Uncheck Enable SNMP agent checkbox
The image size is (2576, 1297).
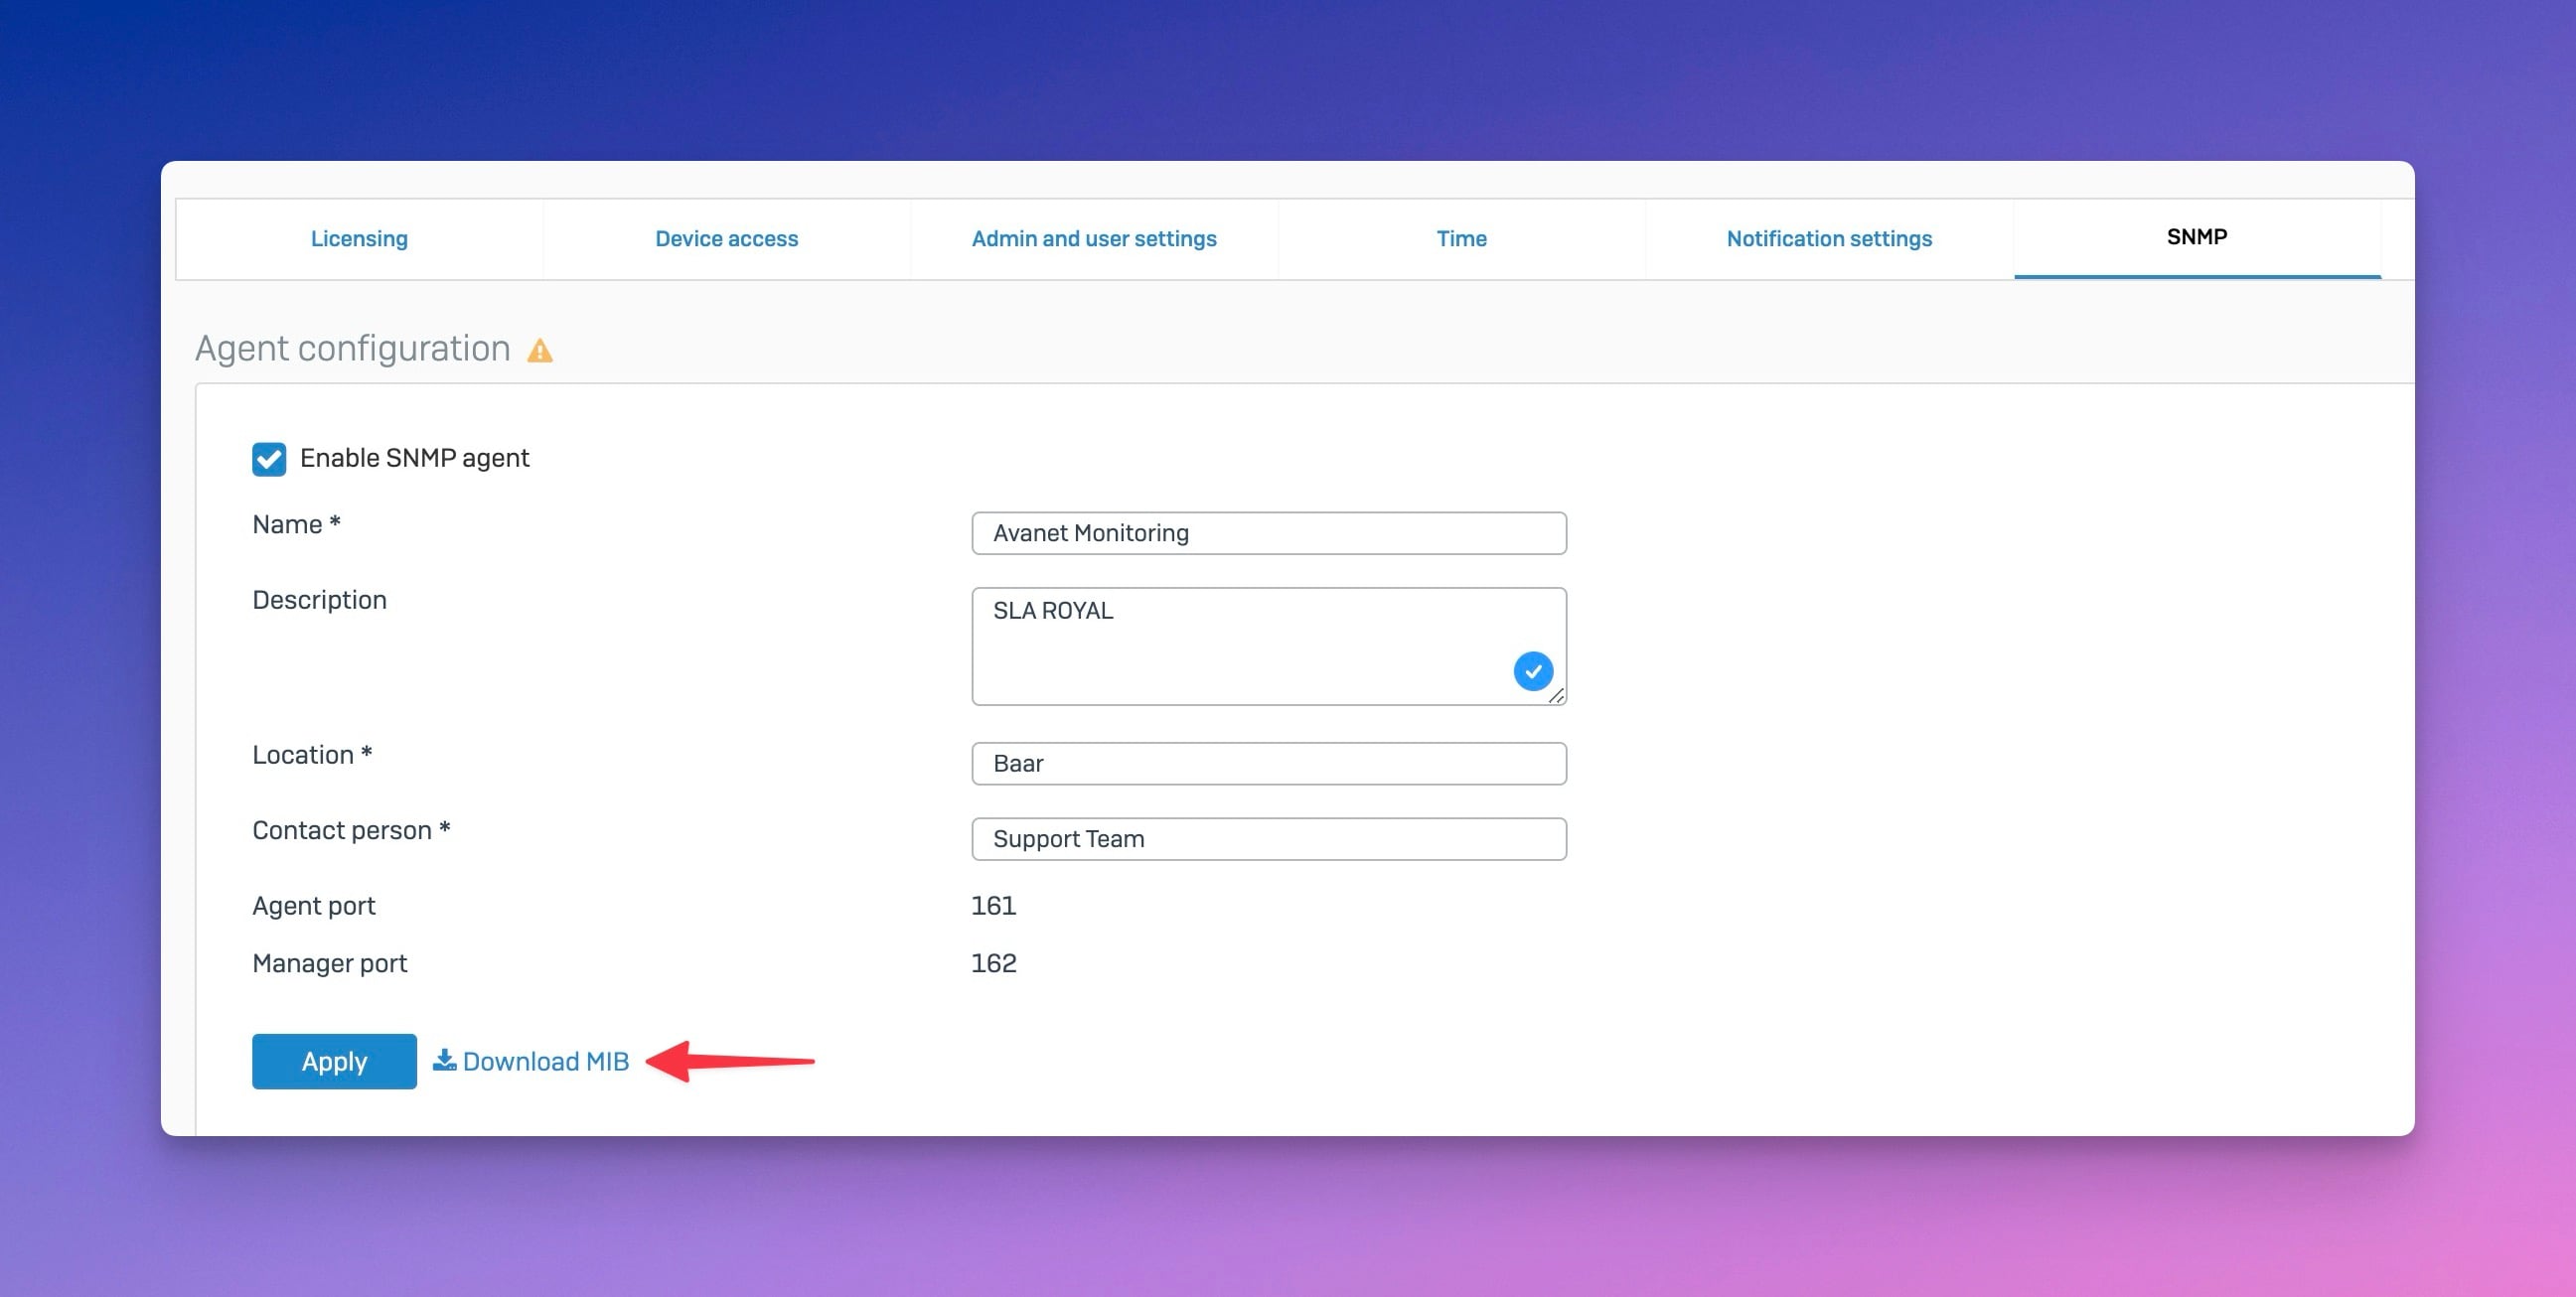click(x=269, y=459)
